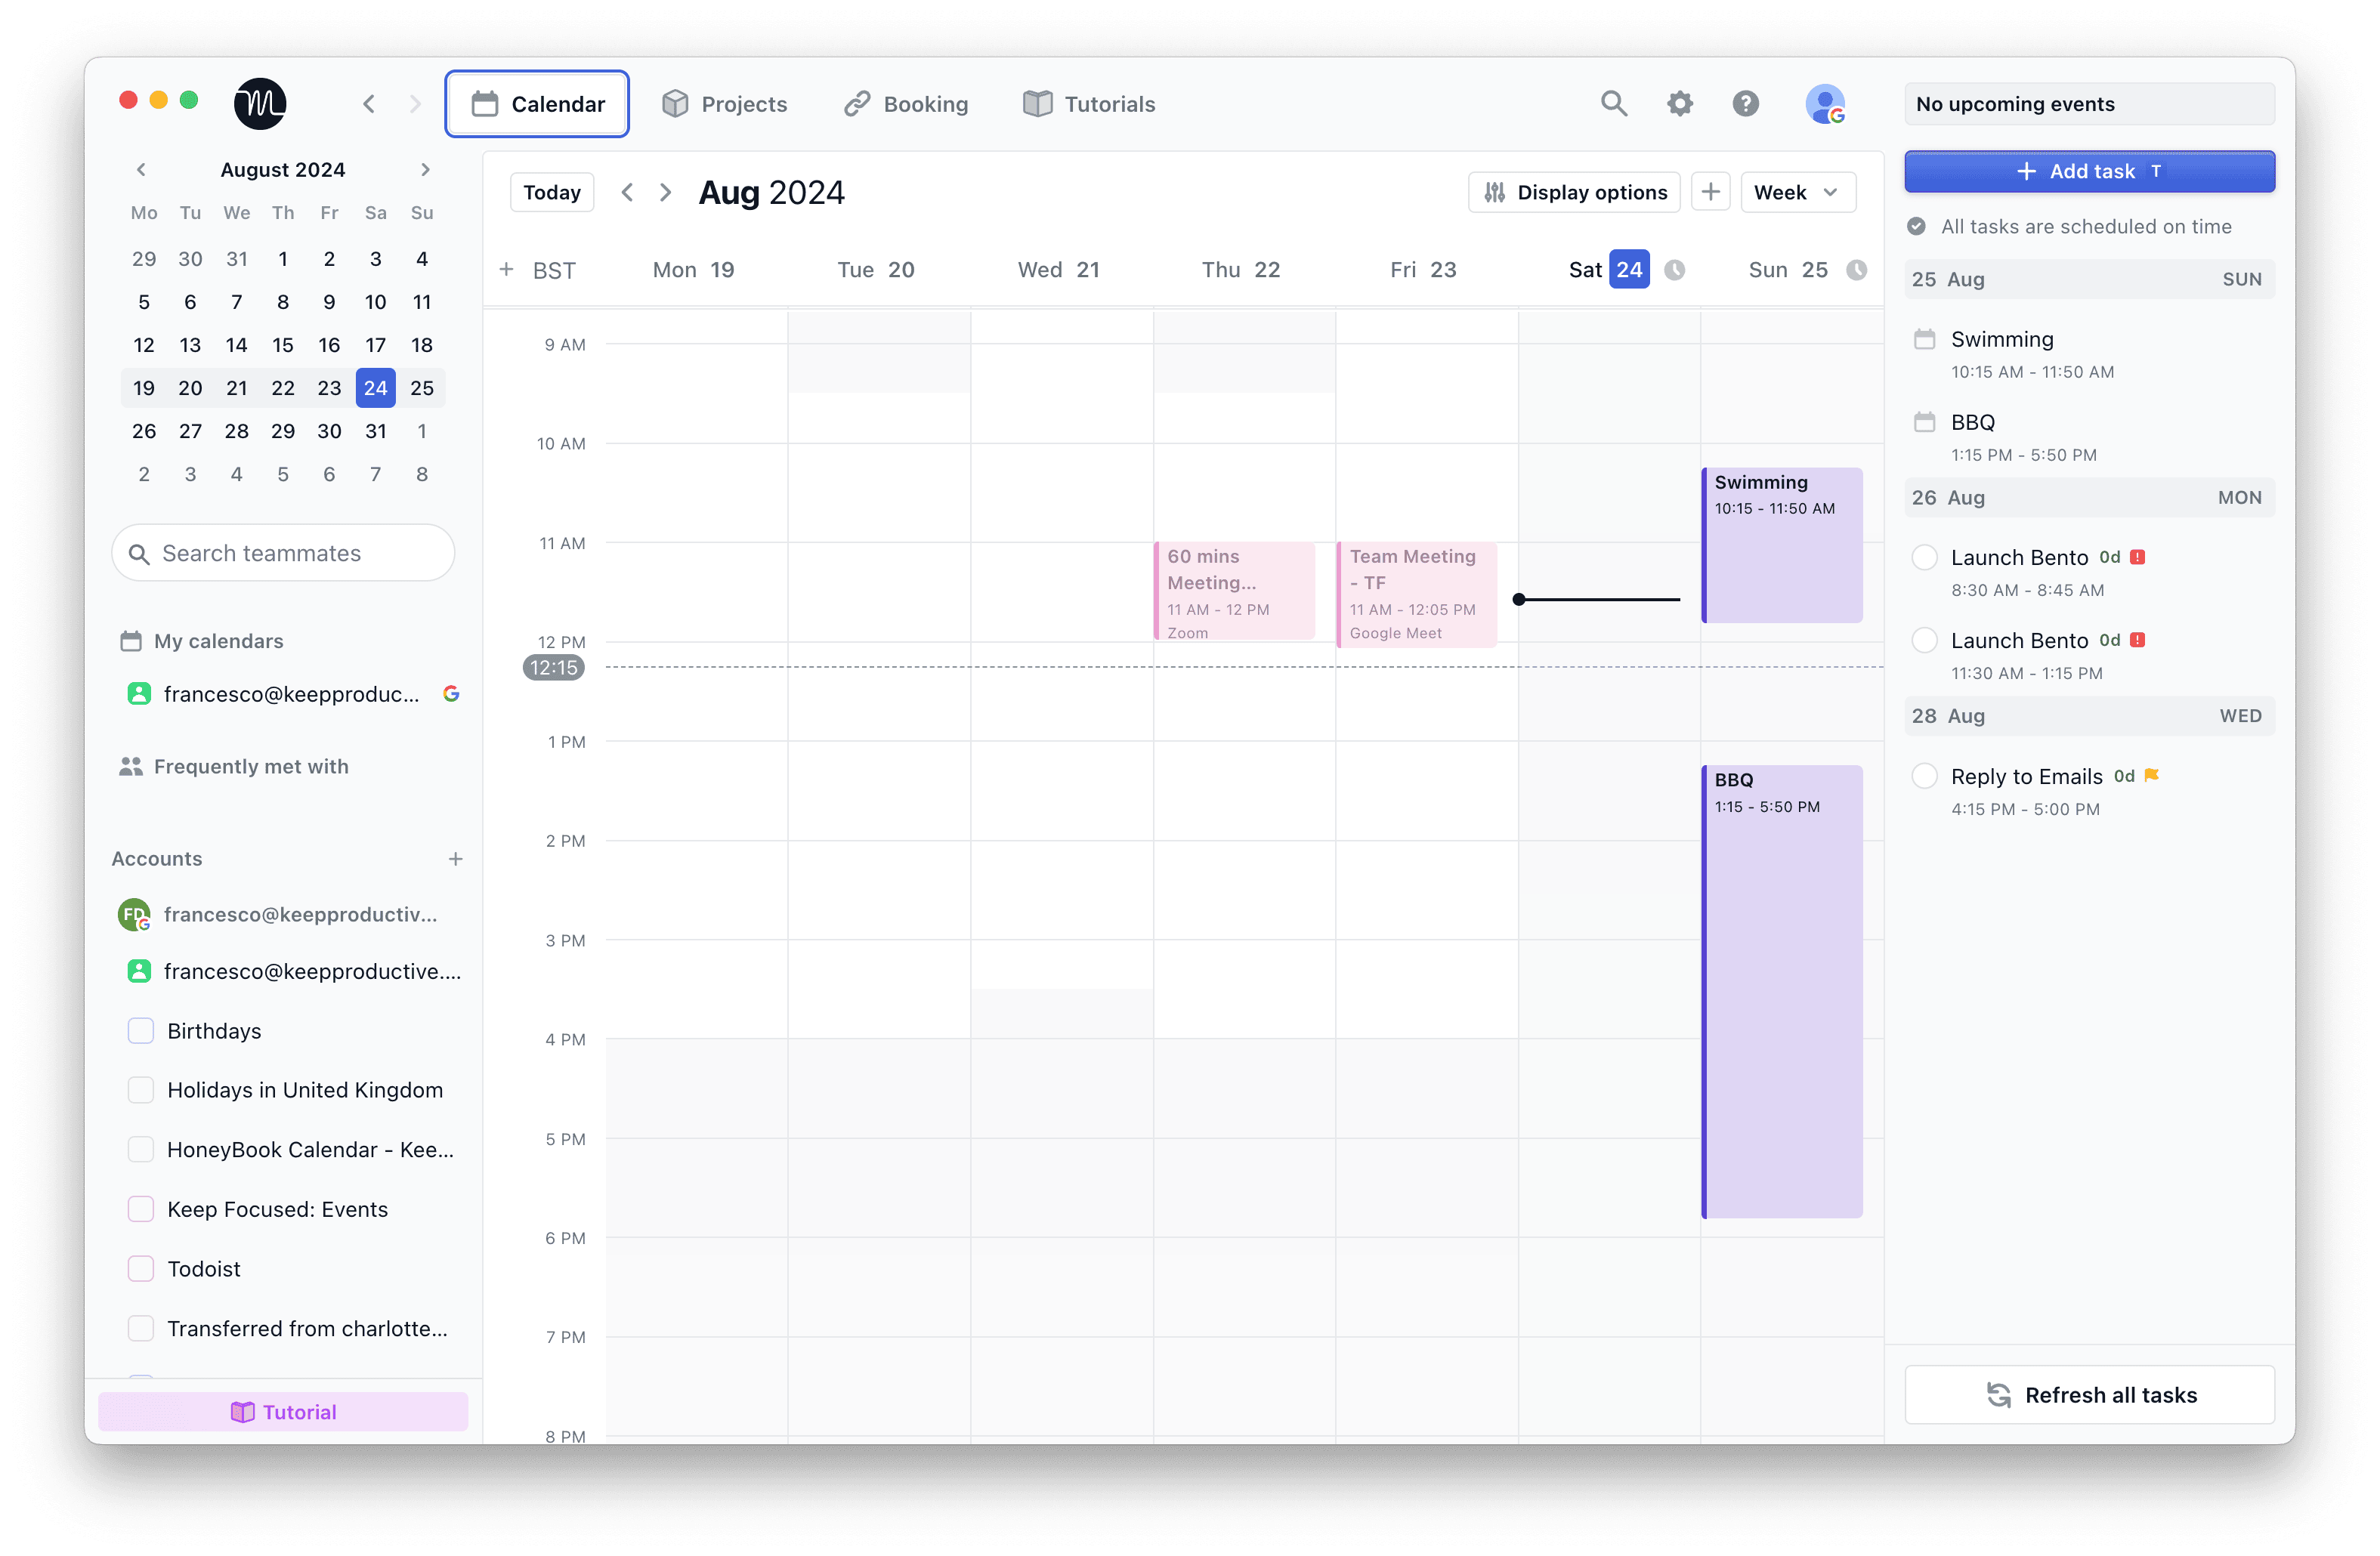Click the Search teammates field
Screen dimensions: 2380x1556
pyautogui.click(x=283, y=553)
